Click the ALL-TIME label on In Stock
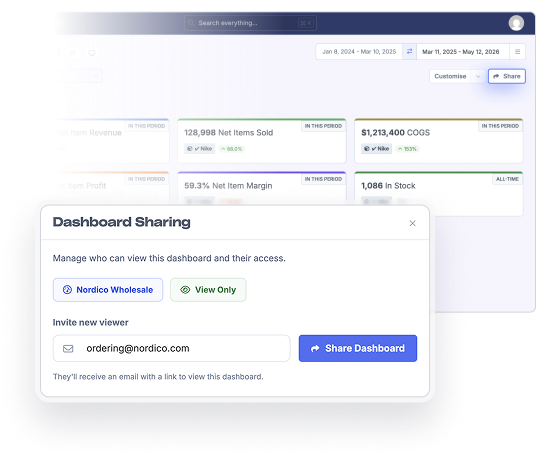545x451 pixels. point(507,179)
